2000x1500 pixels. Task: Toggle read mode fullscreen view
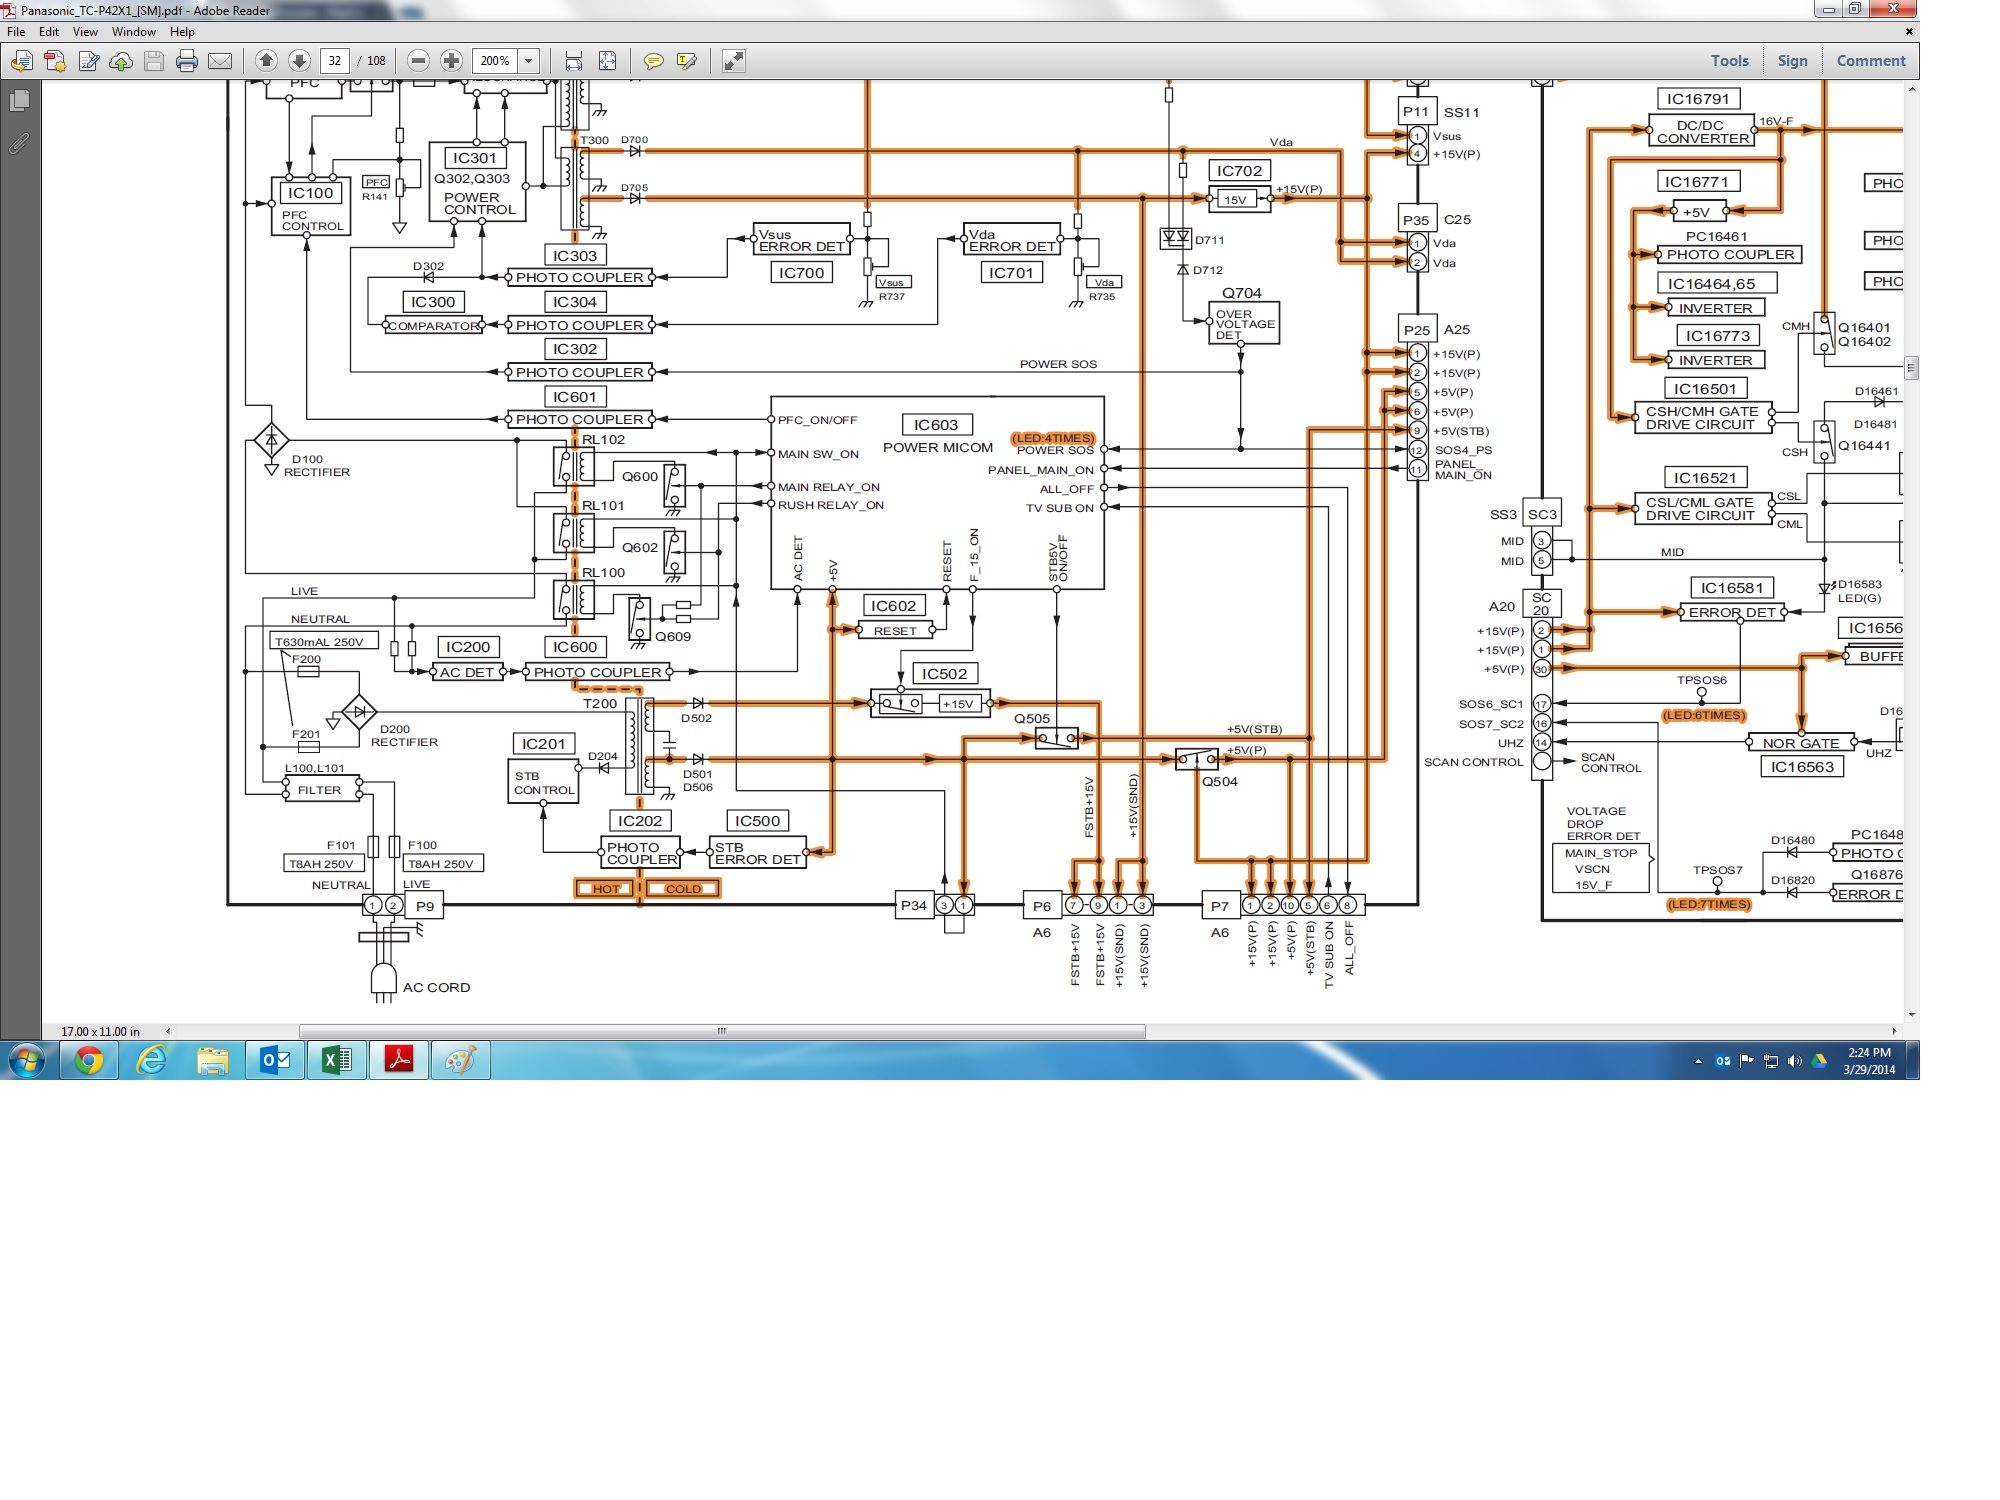tap(733, 61)
